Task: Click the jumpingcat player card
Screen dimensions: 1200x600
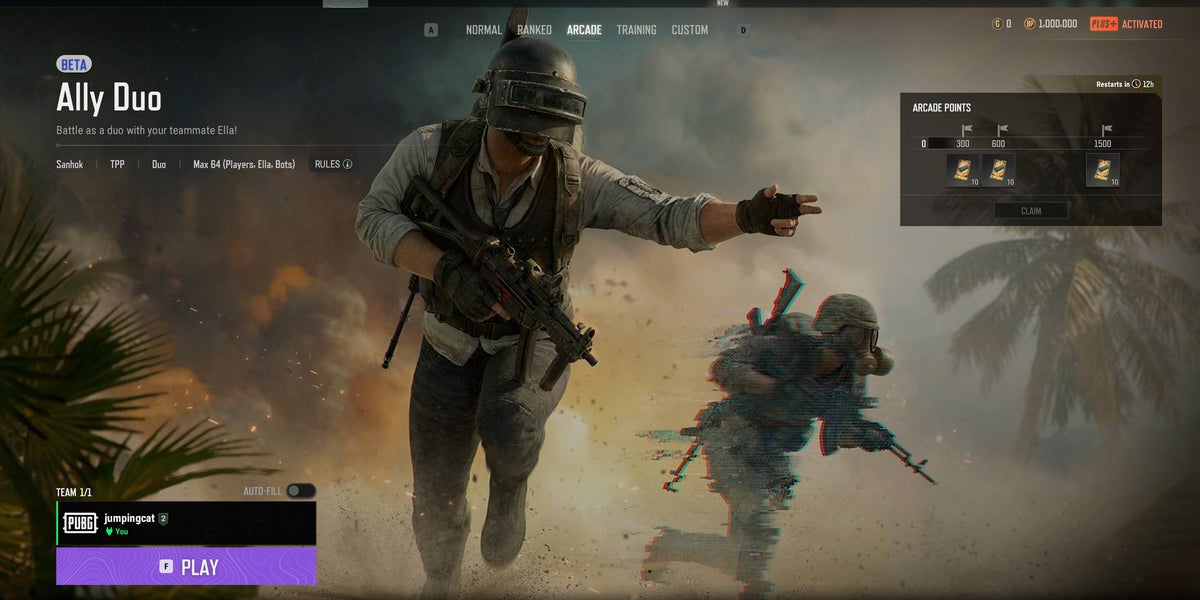Action: click(x=186, y=523)
